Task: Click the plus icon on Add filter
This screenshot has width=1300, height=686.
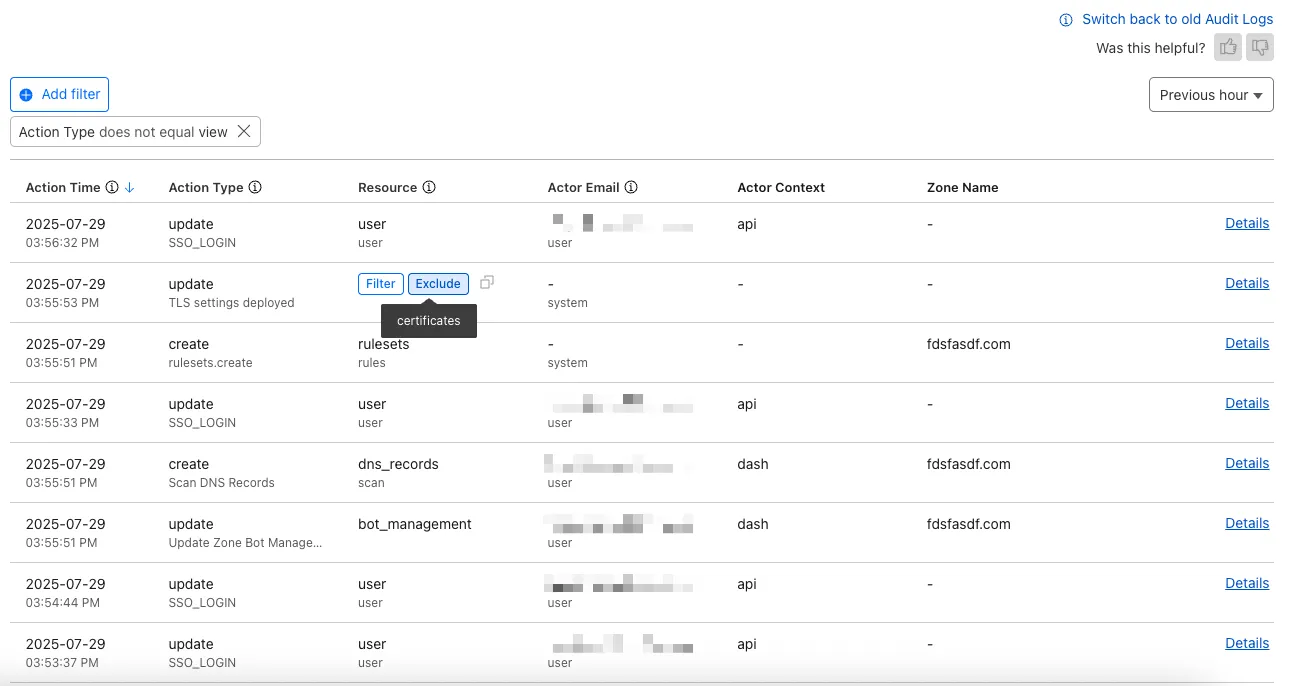Action: click(x=25, y=94)
